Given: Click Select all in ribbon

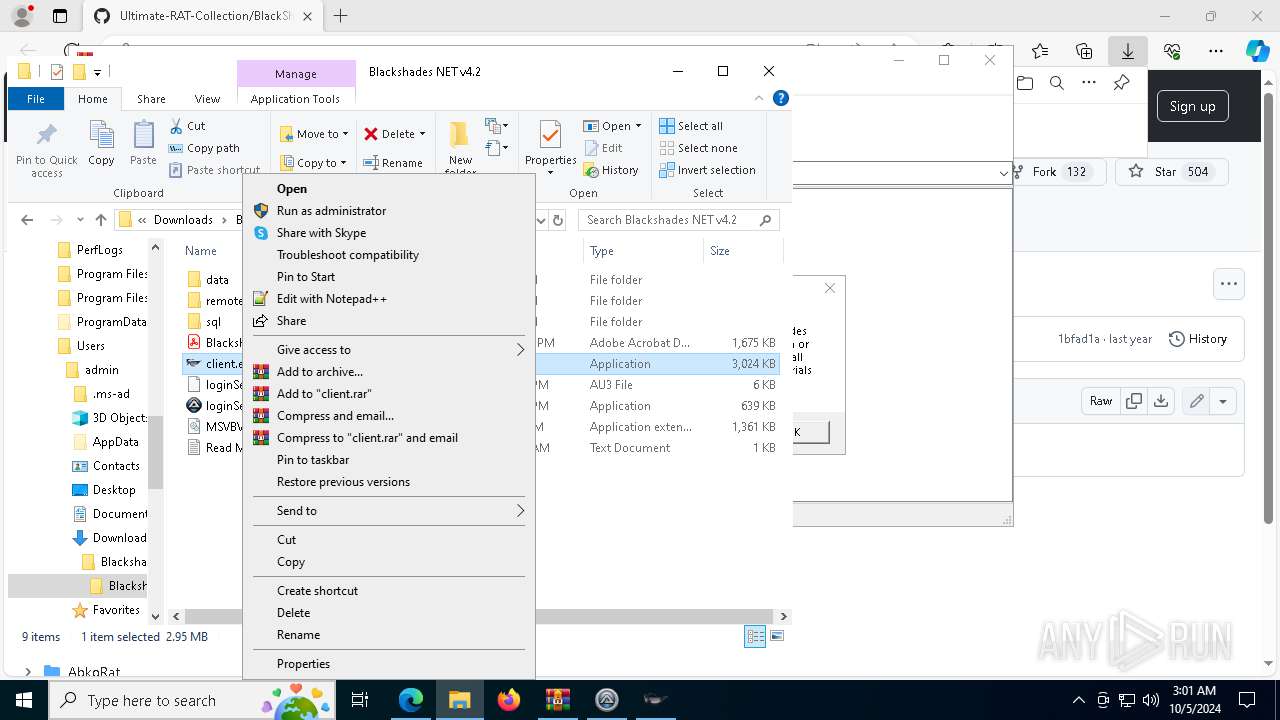Looking at the screenshot, I should (691, 126).
